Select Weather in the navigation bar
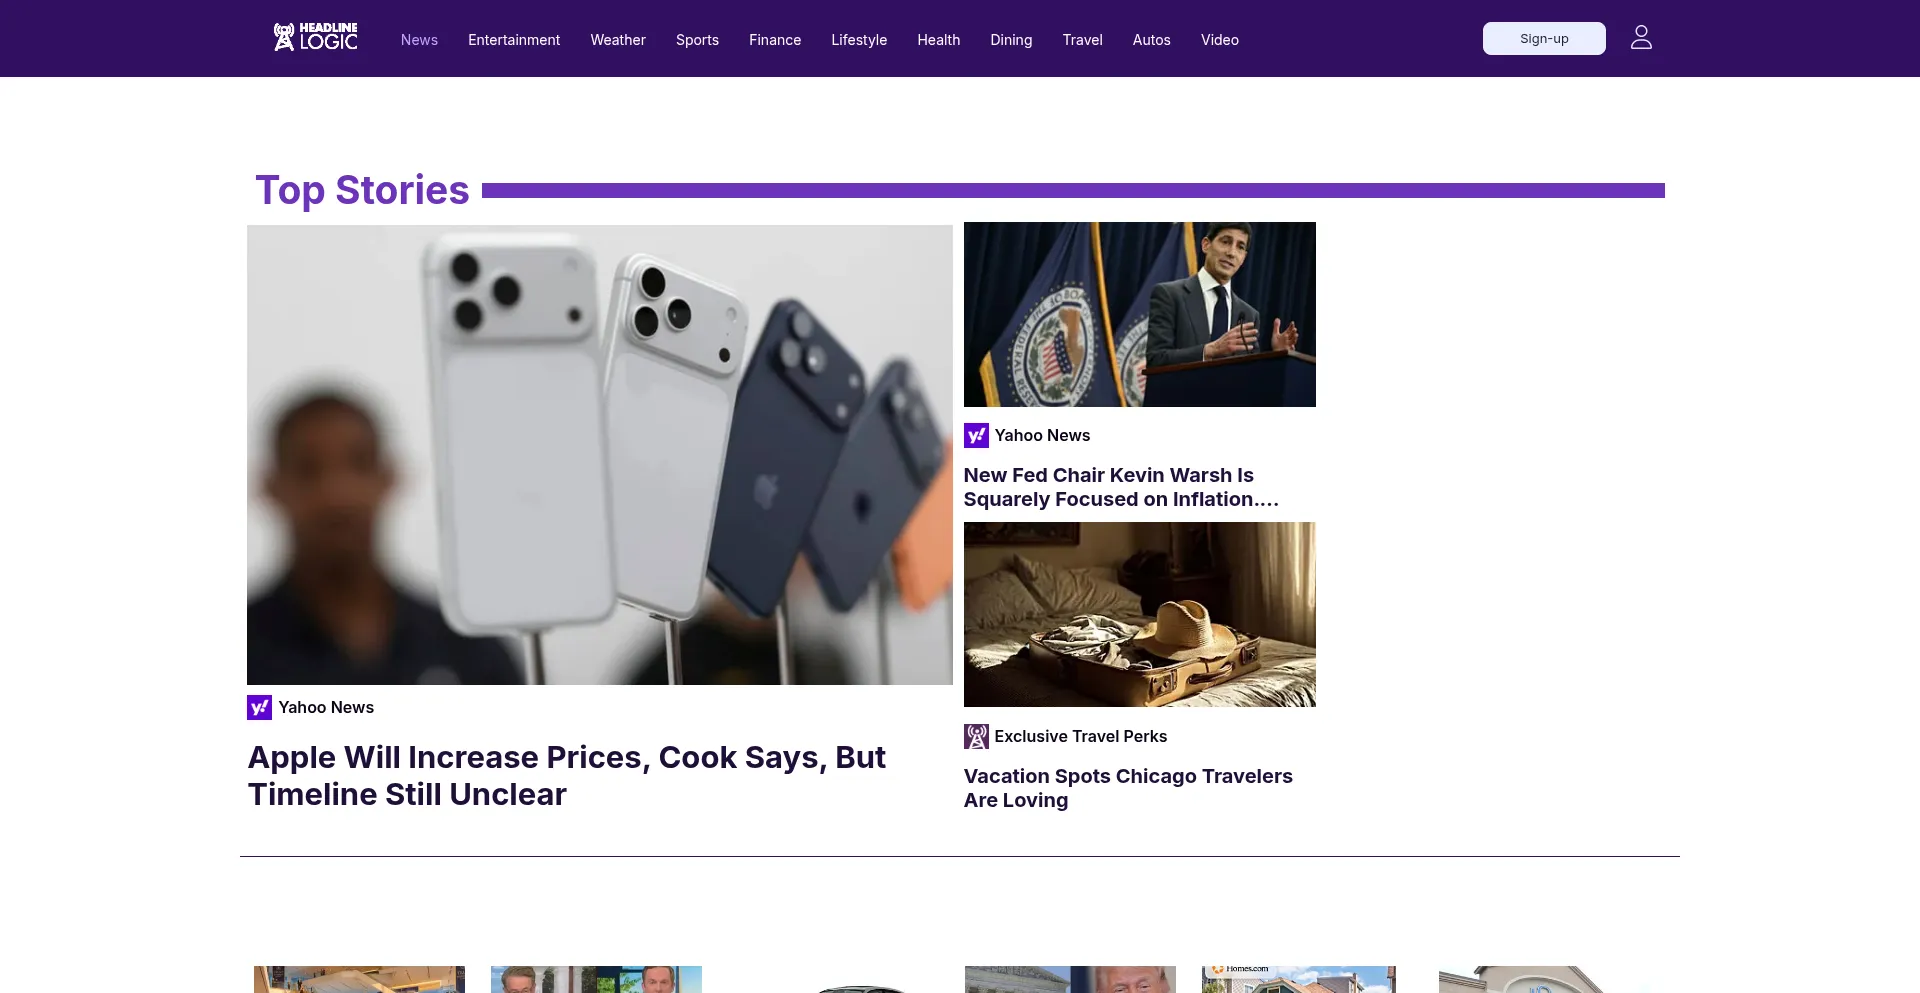The image size is (1920, 993). point(618,40)
